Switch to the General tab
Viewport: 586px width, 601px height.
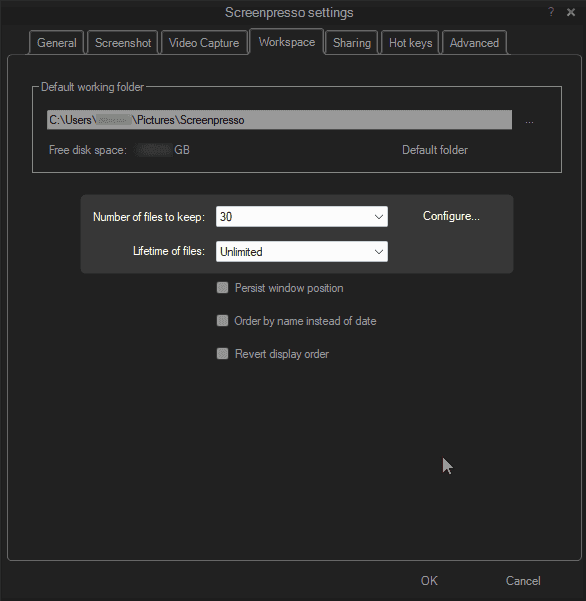point(56,43)
